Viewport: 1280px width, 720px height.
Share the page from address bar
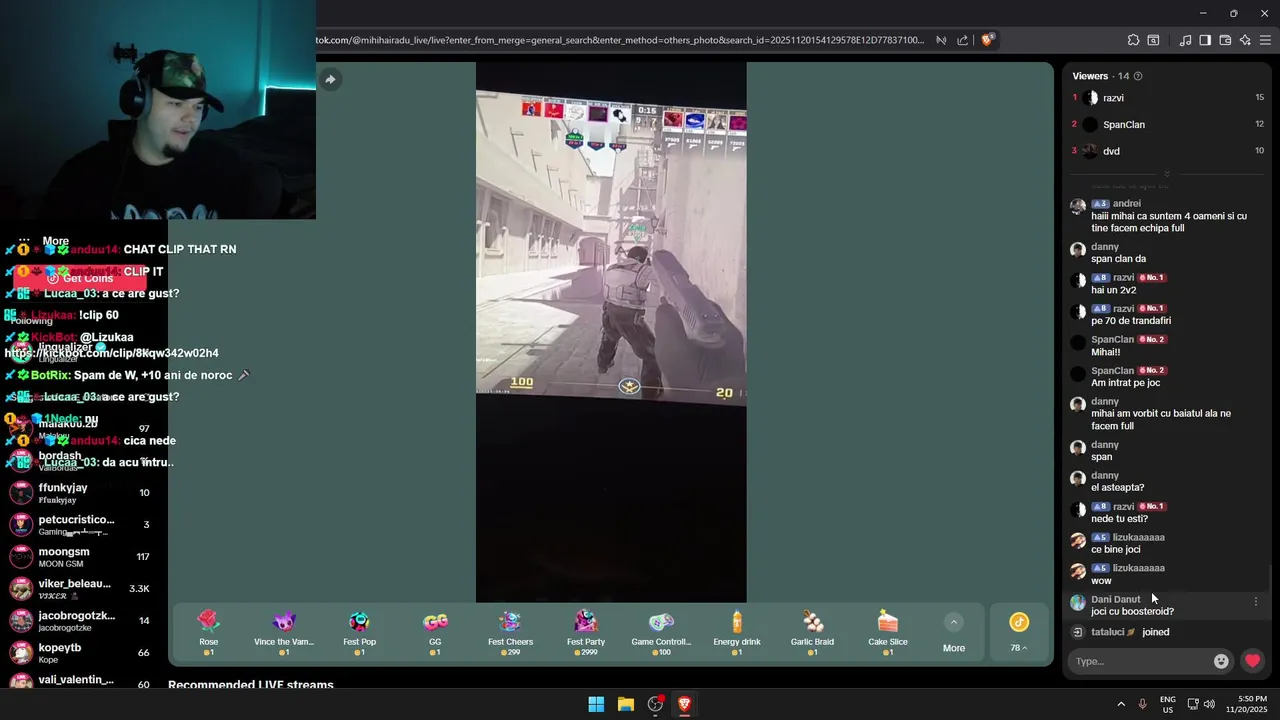(962, 40)
